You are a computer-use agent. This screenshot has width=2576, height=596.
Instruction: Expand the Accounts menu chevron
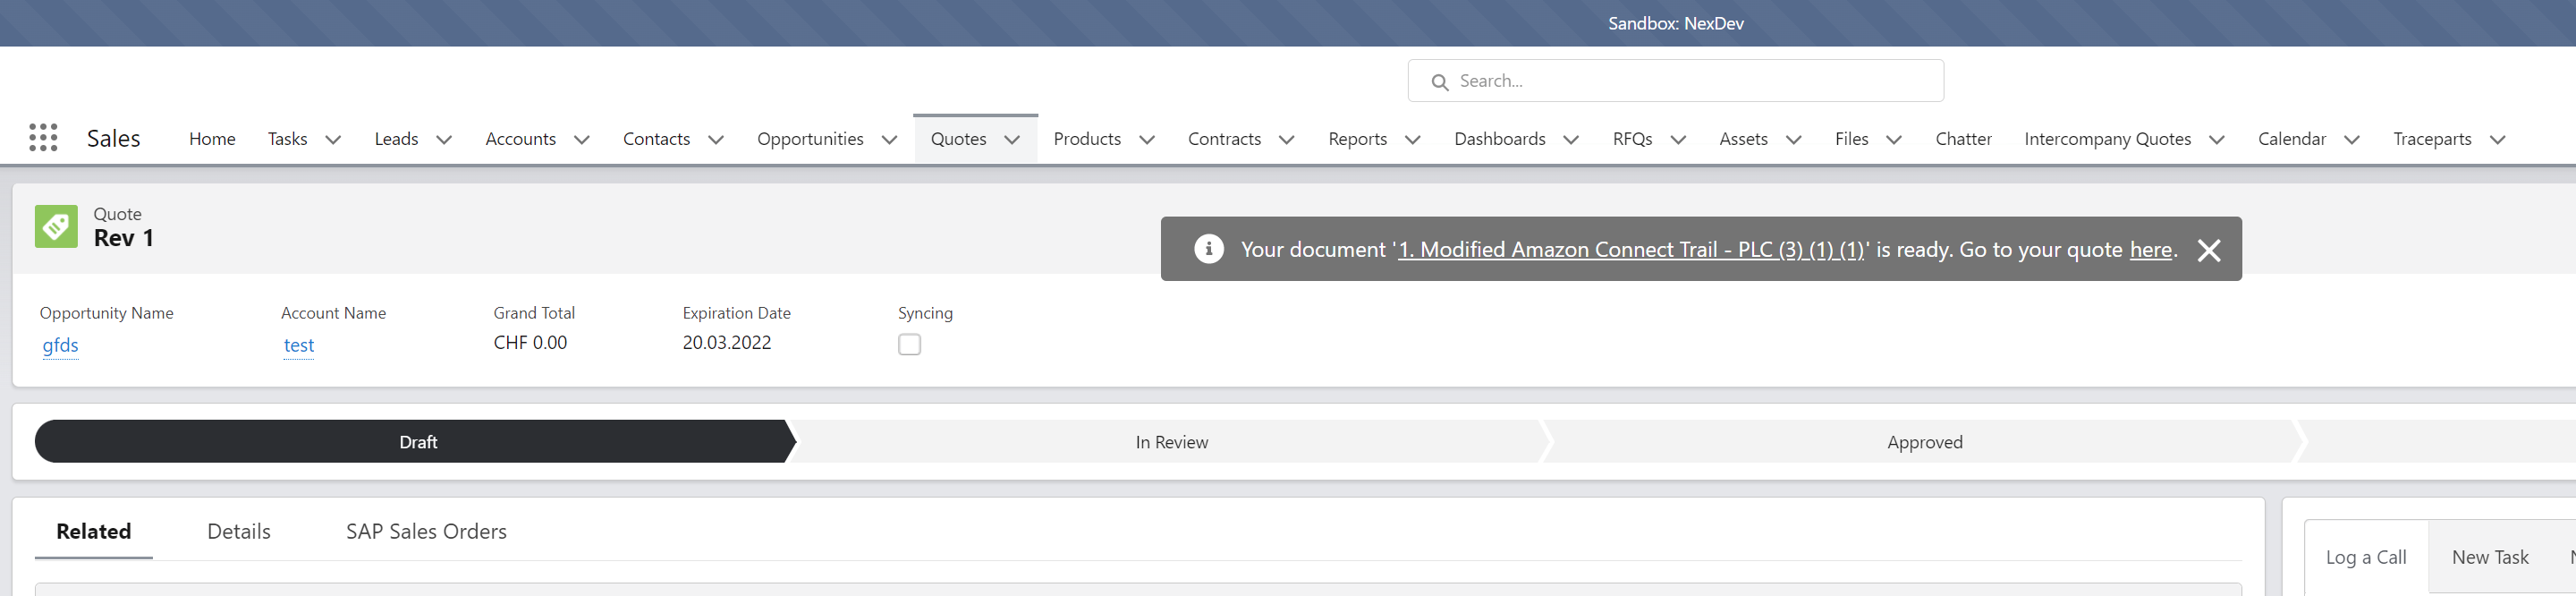[x=581, y=140]
